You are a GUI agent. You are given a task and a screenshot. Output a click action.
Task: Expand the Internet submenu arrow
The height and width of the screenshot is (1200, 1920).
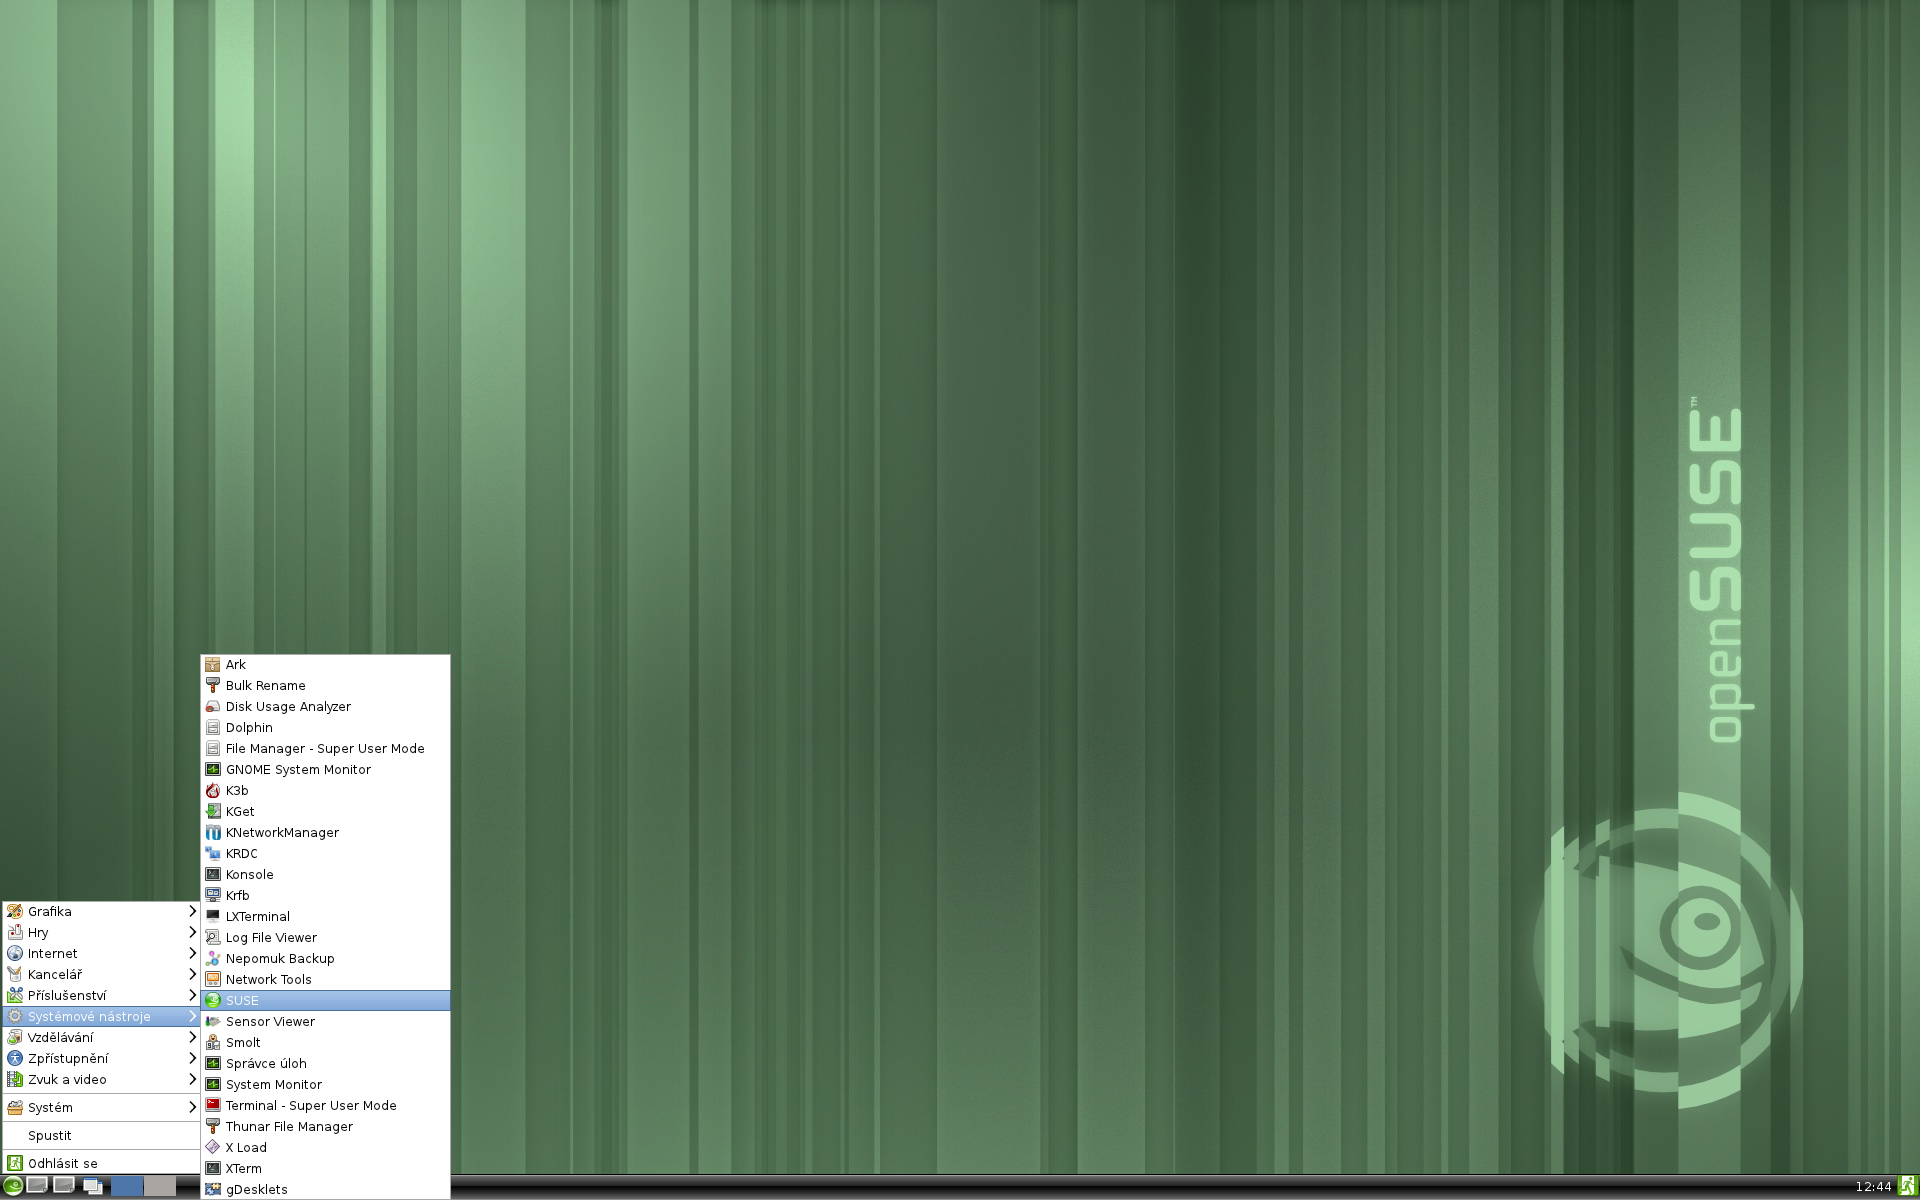192,953
